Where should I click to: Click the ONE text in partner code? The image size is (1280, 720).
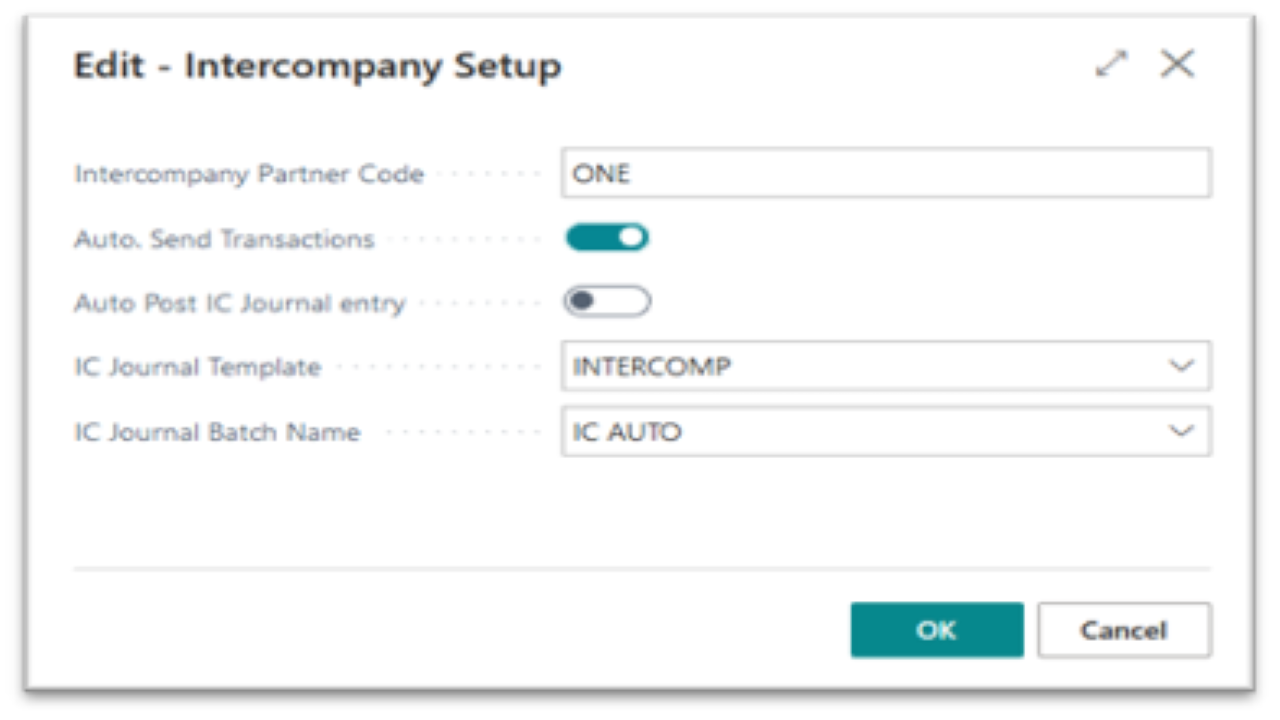[x=601, y=174]
